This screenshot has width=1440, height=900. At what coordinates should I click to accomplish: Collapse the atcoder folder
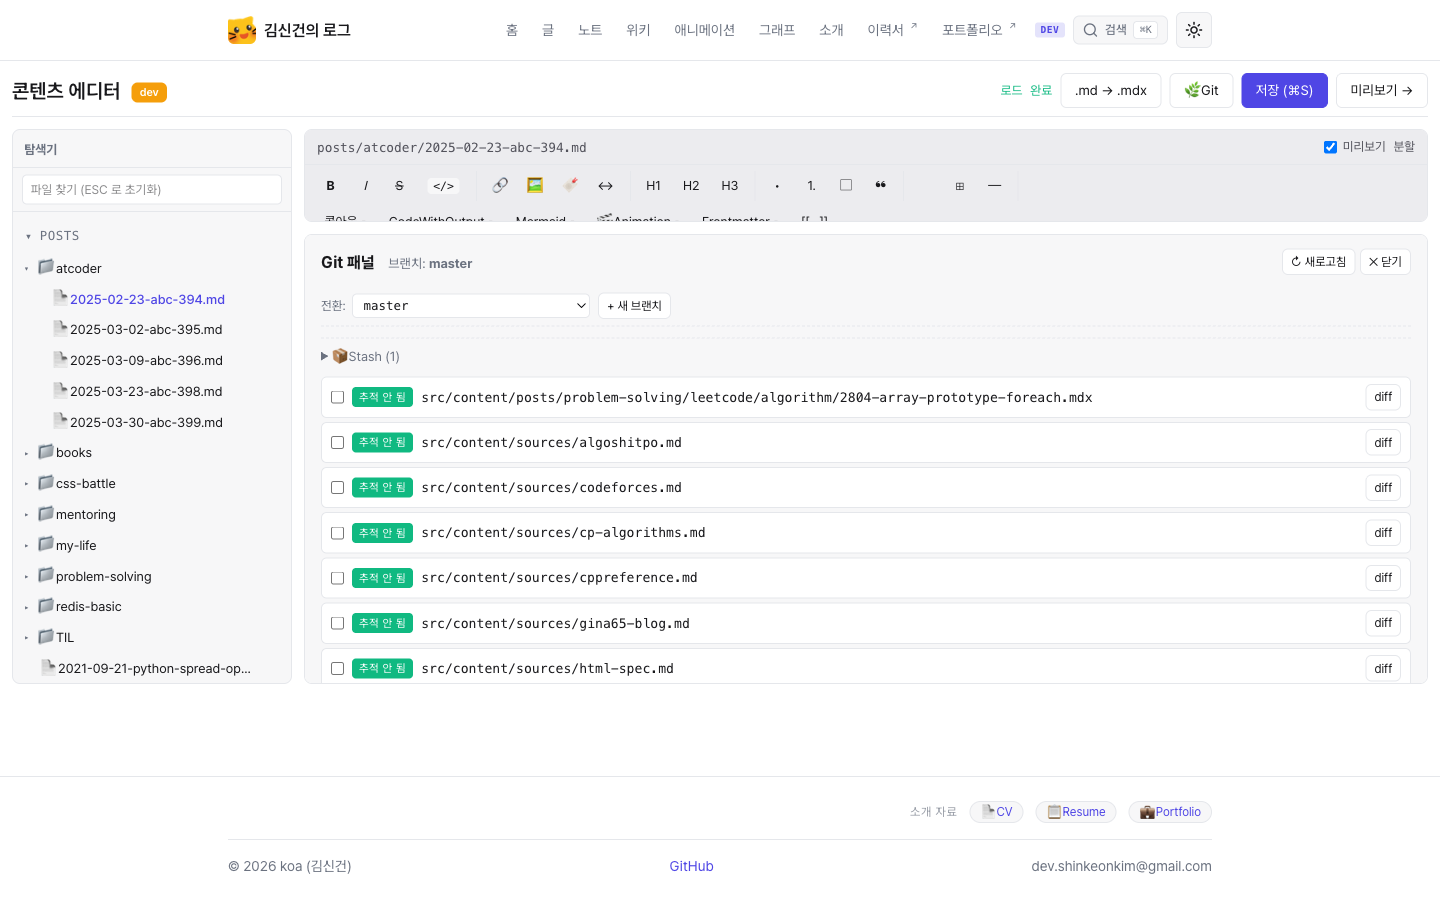click(x=63, y=268)
